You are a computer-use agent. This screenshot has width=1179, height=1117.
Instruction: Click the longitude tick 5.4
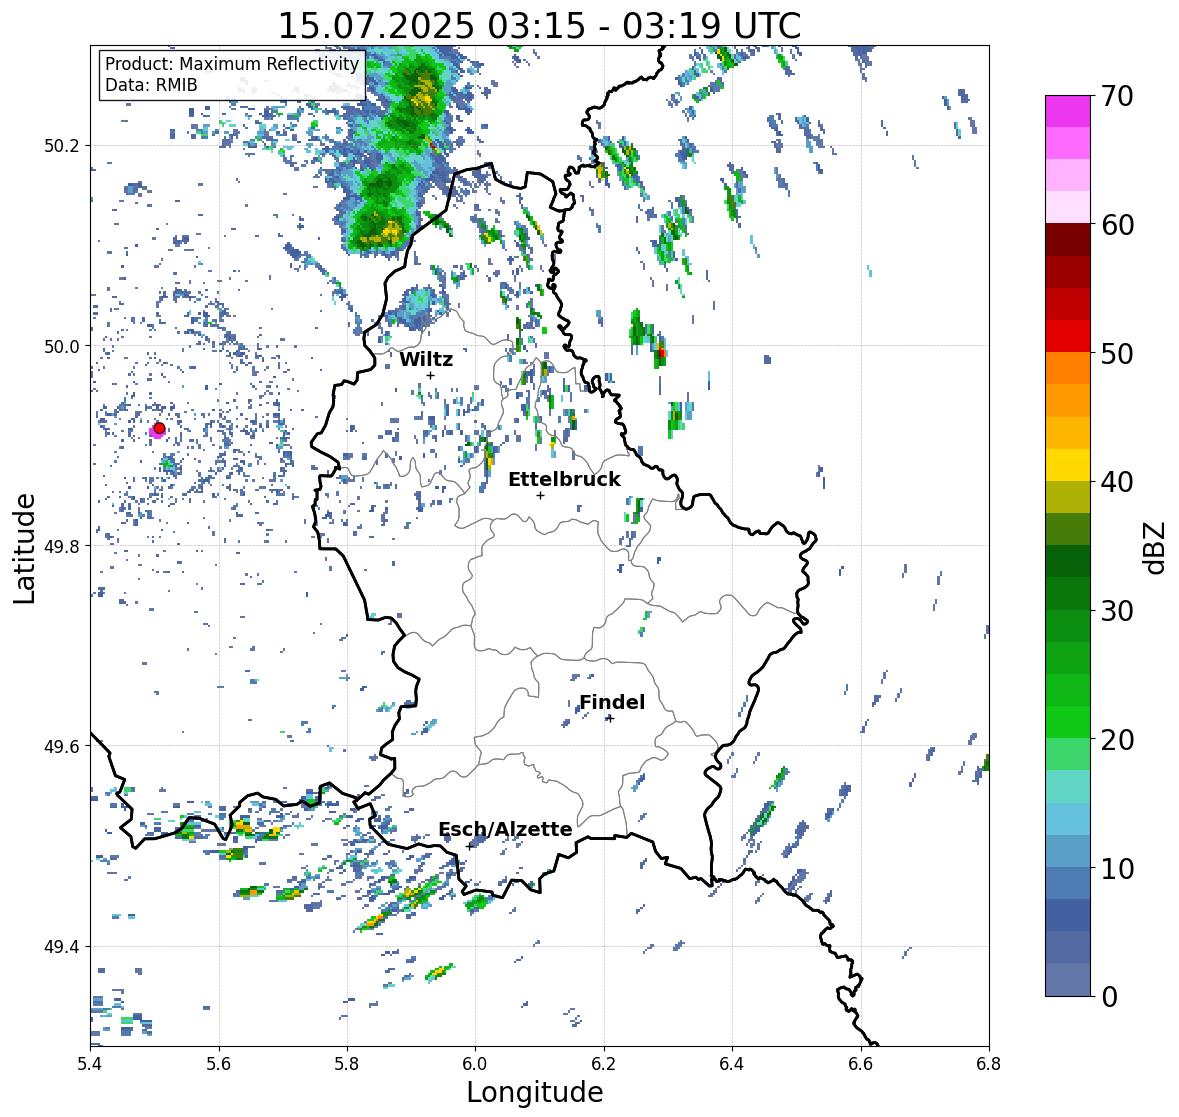[x=90, y=1064]
